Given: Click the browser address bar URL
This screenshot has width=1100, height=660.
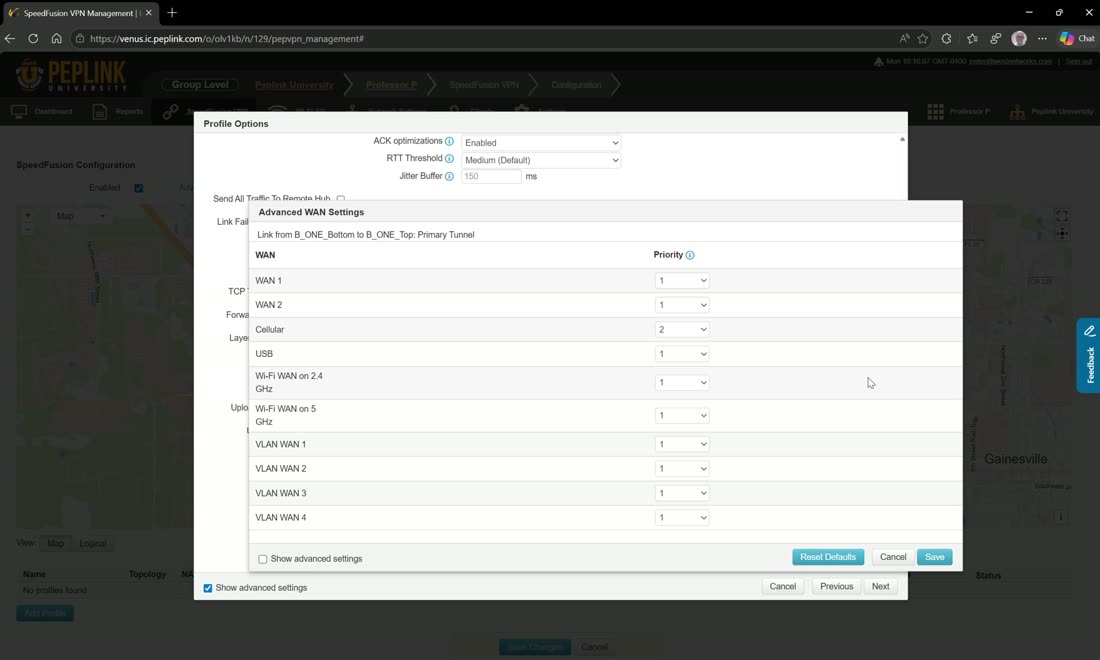Looking at the screenshot, I should (227, 39).
